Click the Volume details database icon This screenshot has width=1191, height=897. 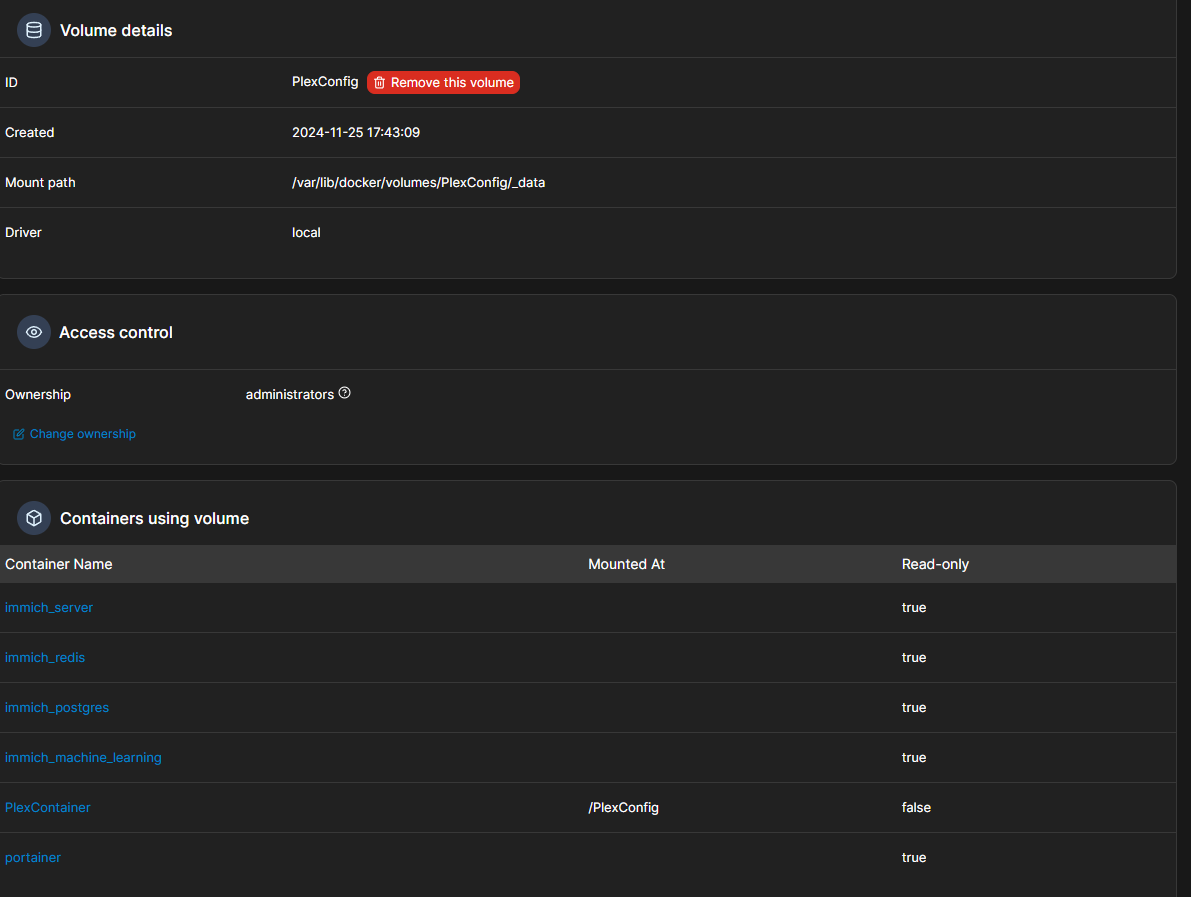[34, 30]
